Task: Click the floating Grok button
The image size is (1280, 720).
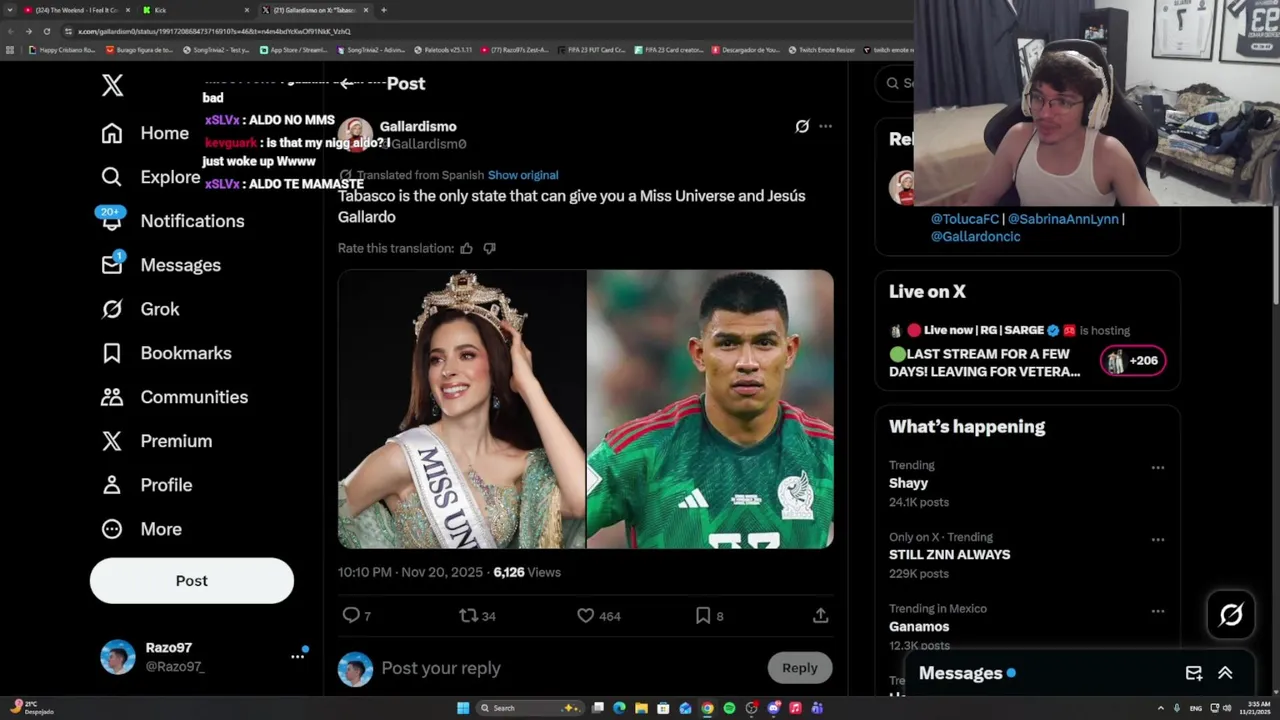Action: pos(1231,615)
